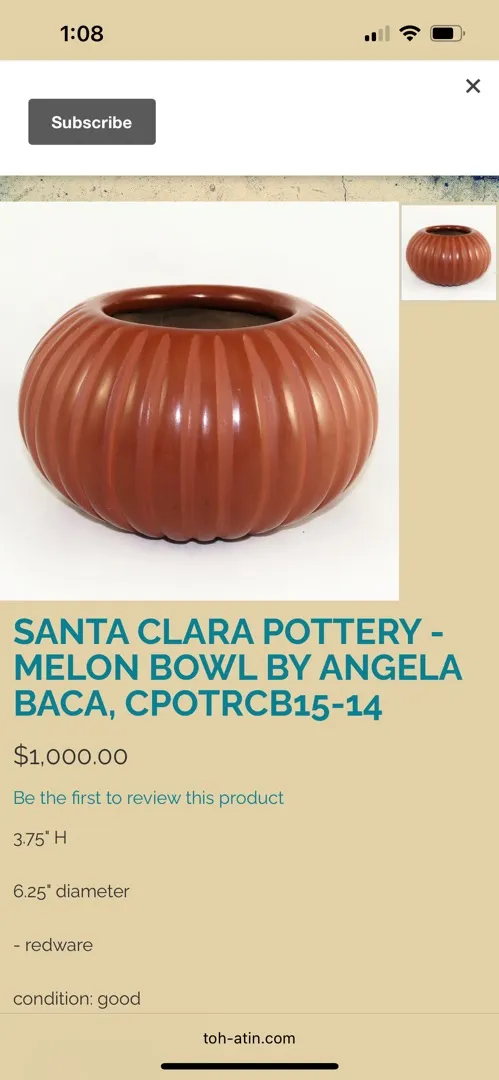Tap the cellular signal bars icon
This screenshot has height=1080, width=499.
click(x=376, y=33)
